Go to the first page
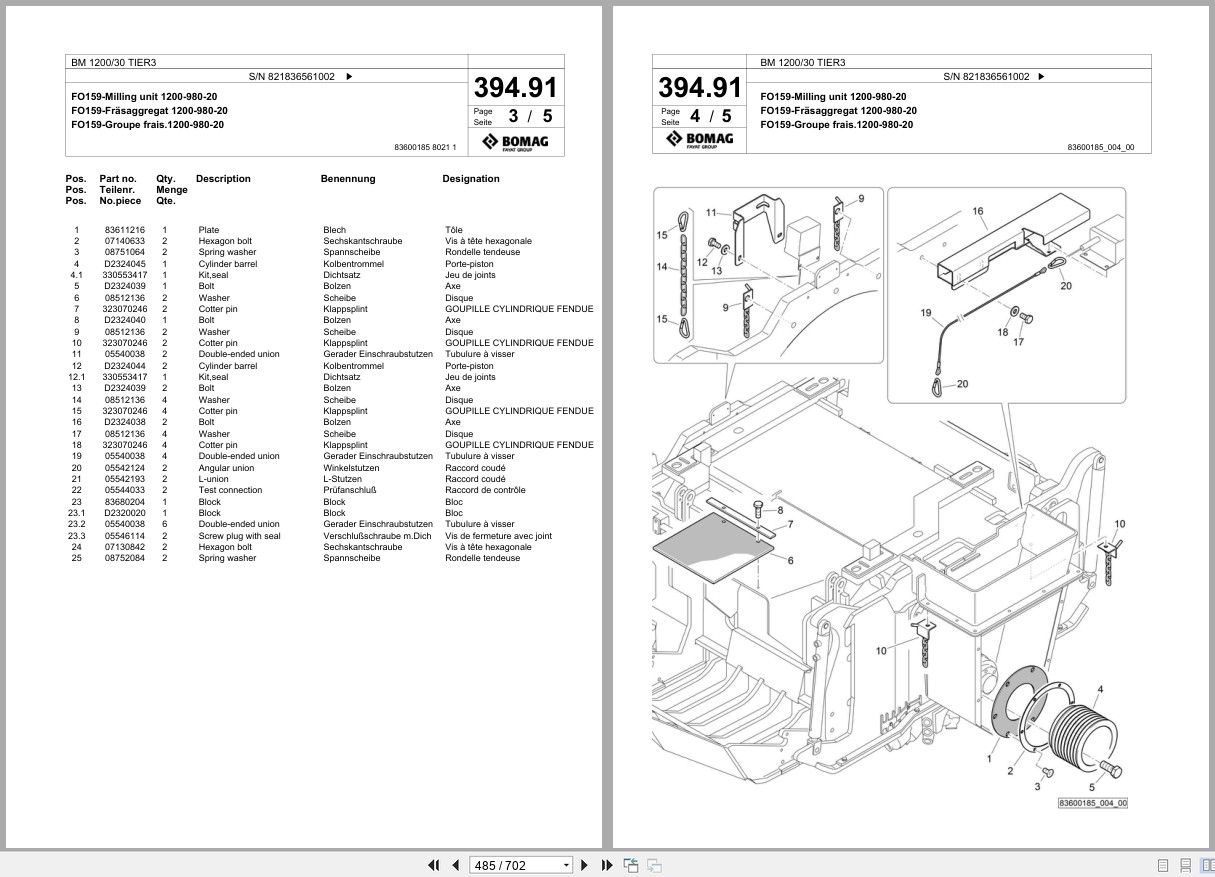This screenshot has height=877, width=1215. click(x=433, y=865)
